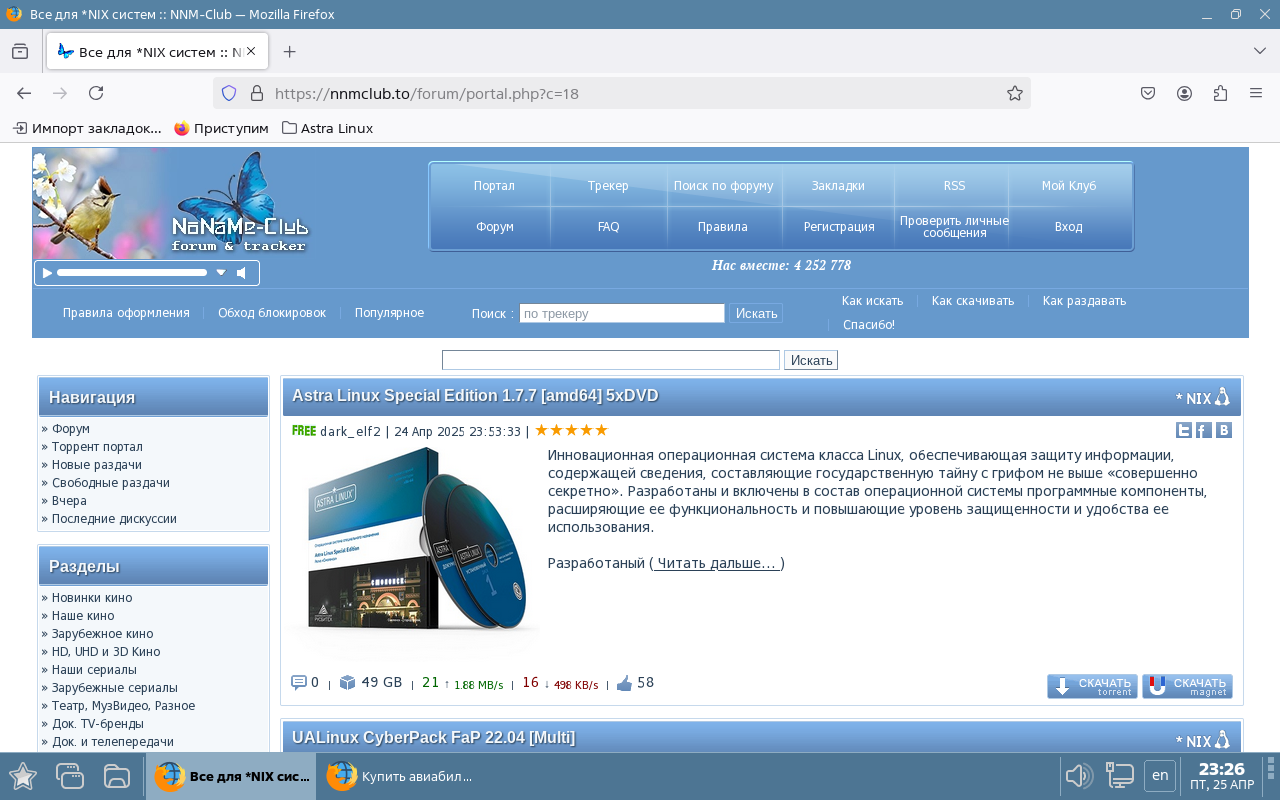Click Искать button beside tracker search
This screenshot has height=800, width=1280.
tap(756, 313)
